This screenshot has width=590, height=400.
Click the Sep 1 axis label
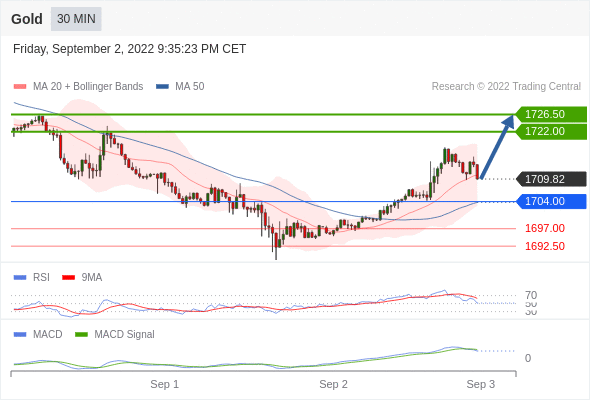point(164,384)
